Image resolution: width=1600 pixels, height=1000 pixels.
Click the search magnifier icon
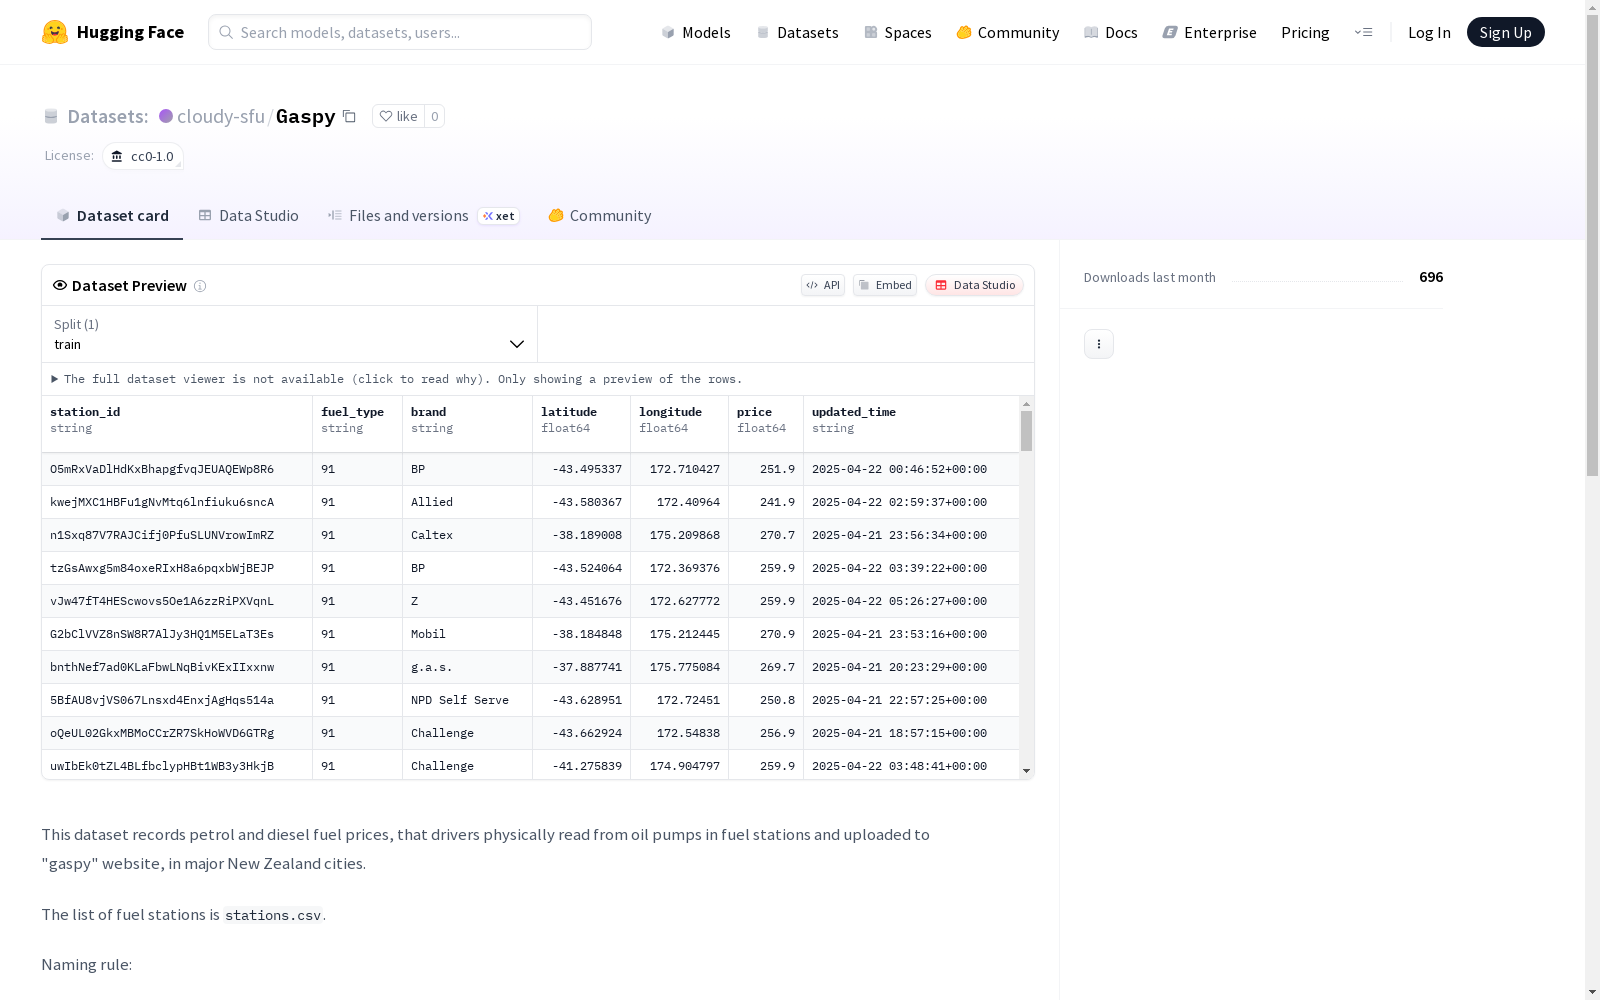click(x=226, y=32)
